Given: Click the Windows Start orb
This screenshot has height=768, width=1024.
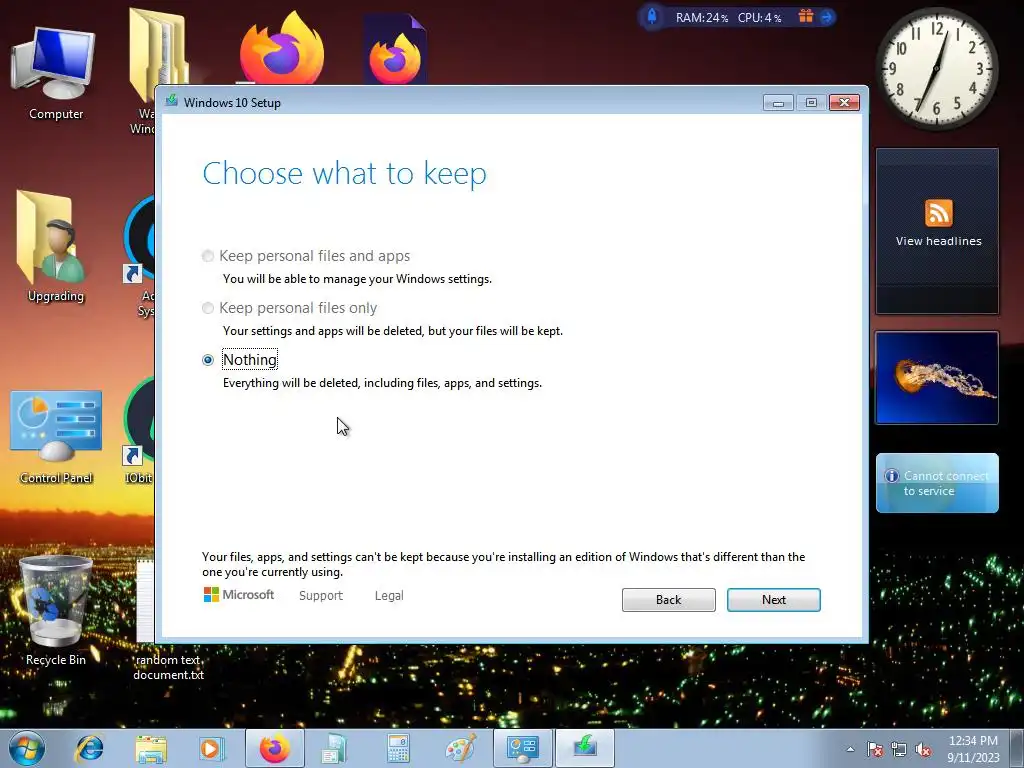Looking at the screenshot, I should (27, 748).
